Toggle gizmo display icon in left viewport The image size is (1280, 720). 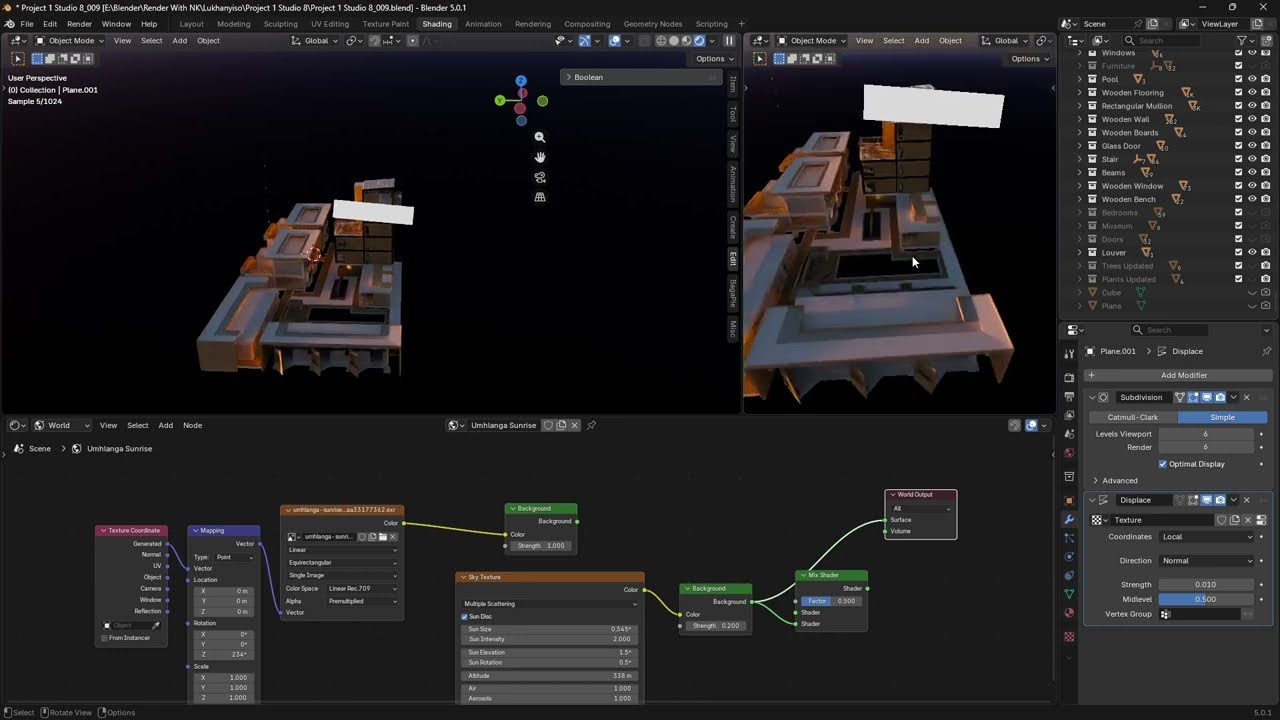pos(585,41)
